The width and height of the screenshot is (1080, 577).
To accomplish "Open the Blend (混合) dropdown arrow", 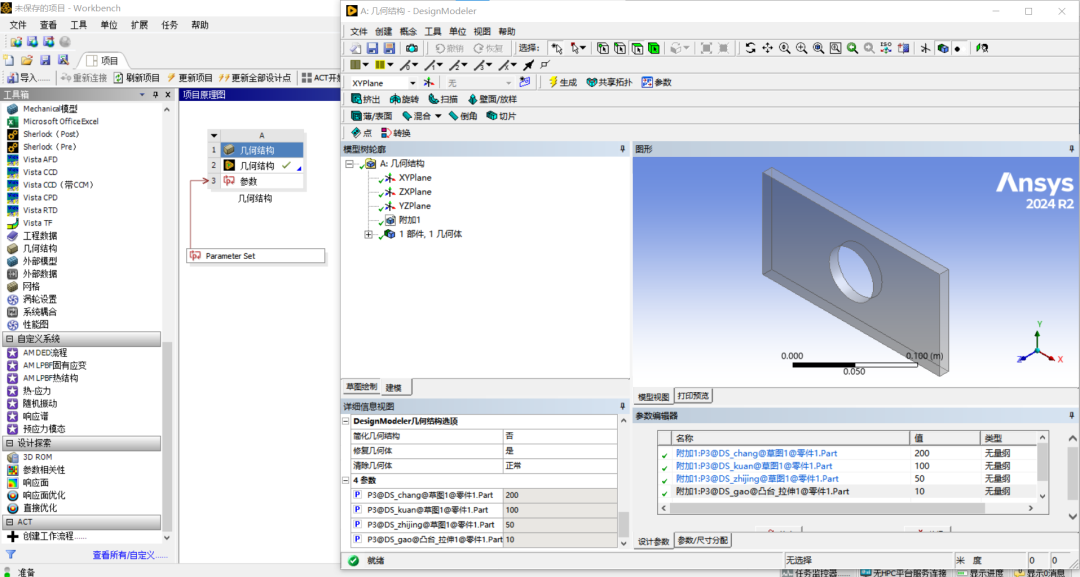I will pyautogui.click(x=438, y=116).
